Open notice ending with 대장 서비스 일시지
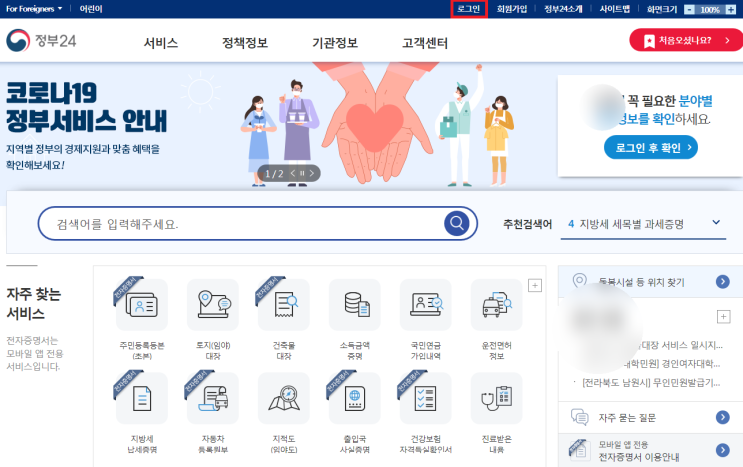The image size is (743, 467). click(681, 345)
